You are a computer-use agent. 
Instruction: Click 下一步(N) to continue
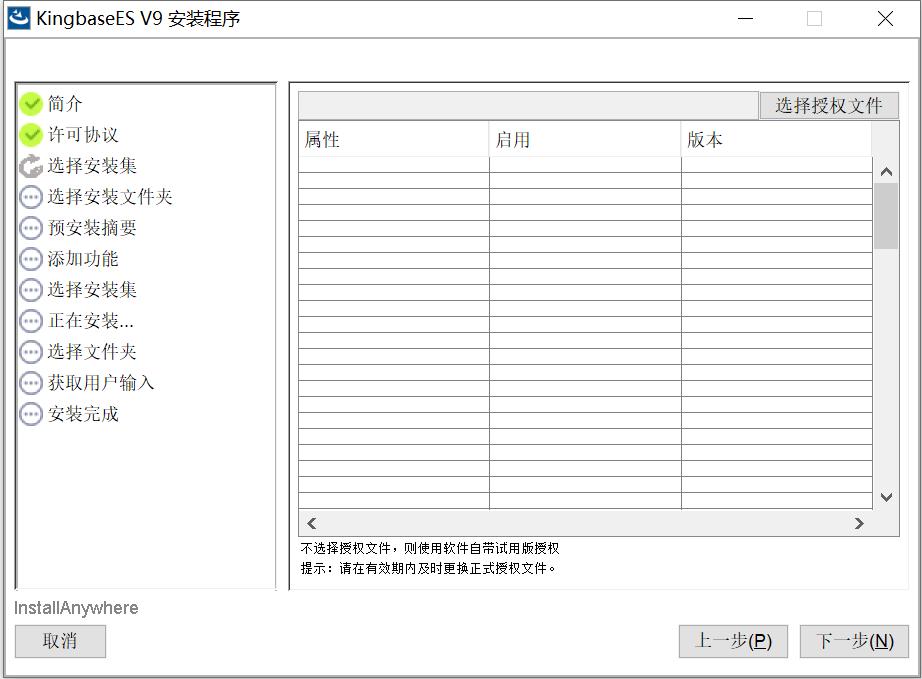click(x=854, y=641)
